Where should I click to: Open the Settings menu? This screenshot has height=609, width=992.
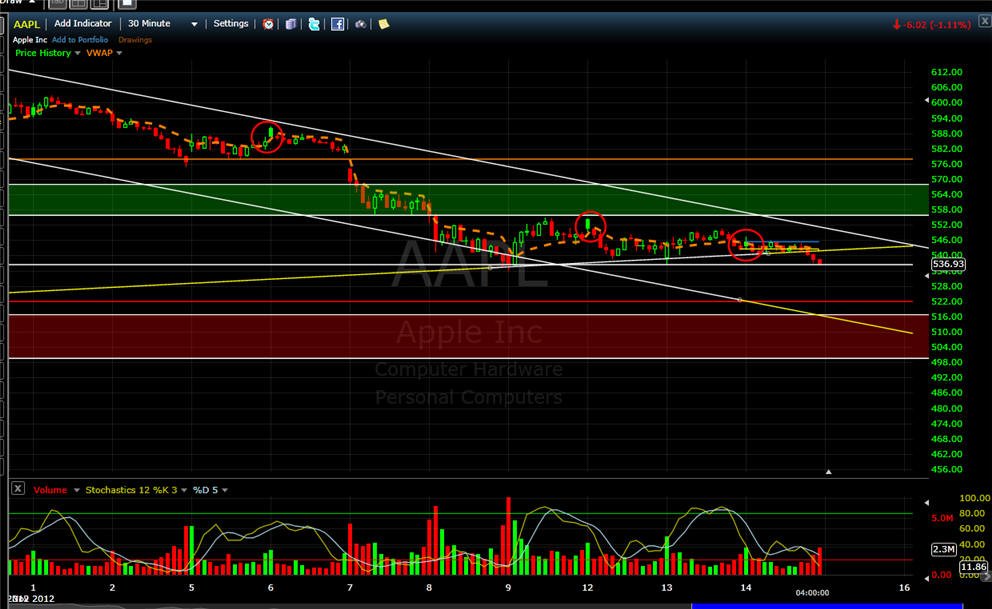231,23
